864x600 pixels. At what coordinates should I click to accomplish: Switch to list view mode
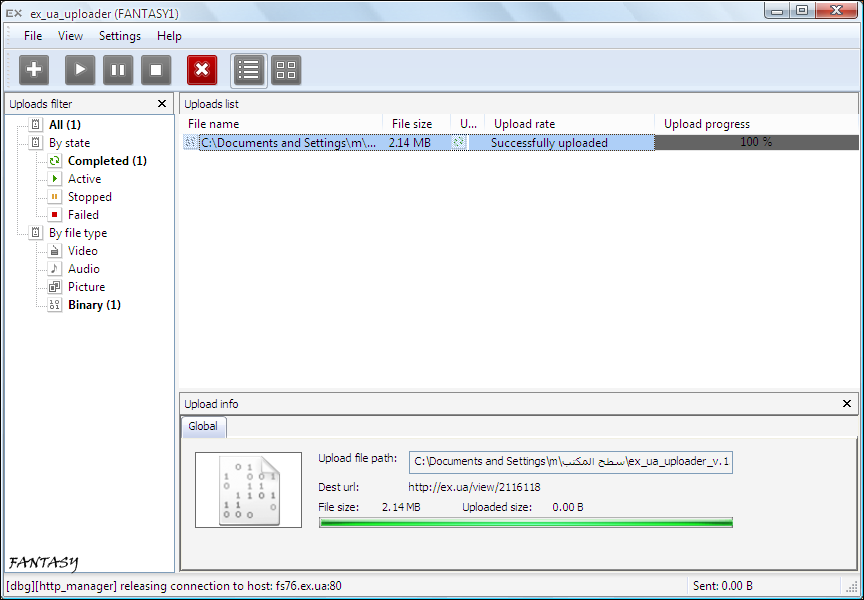coord(249,70)
